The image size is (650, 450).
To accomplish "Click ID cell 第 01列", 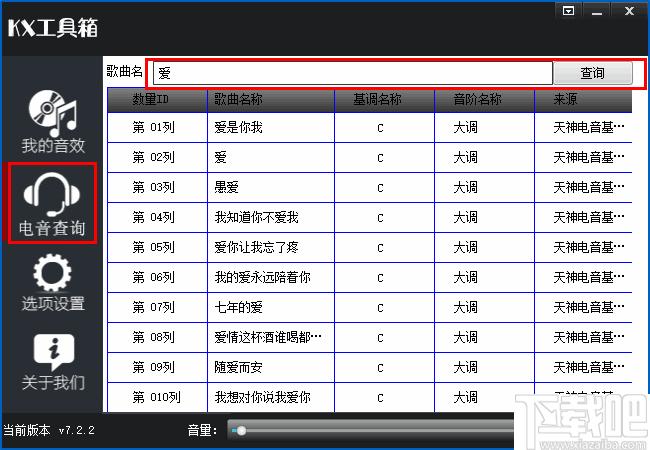I will 157,128.
